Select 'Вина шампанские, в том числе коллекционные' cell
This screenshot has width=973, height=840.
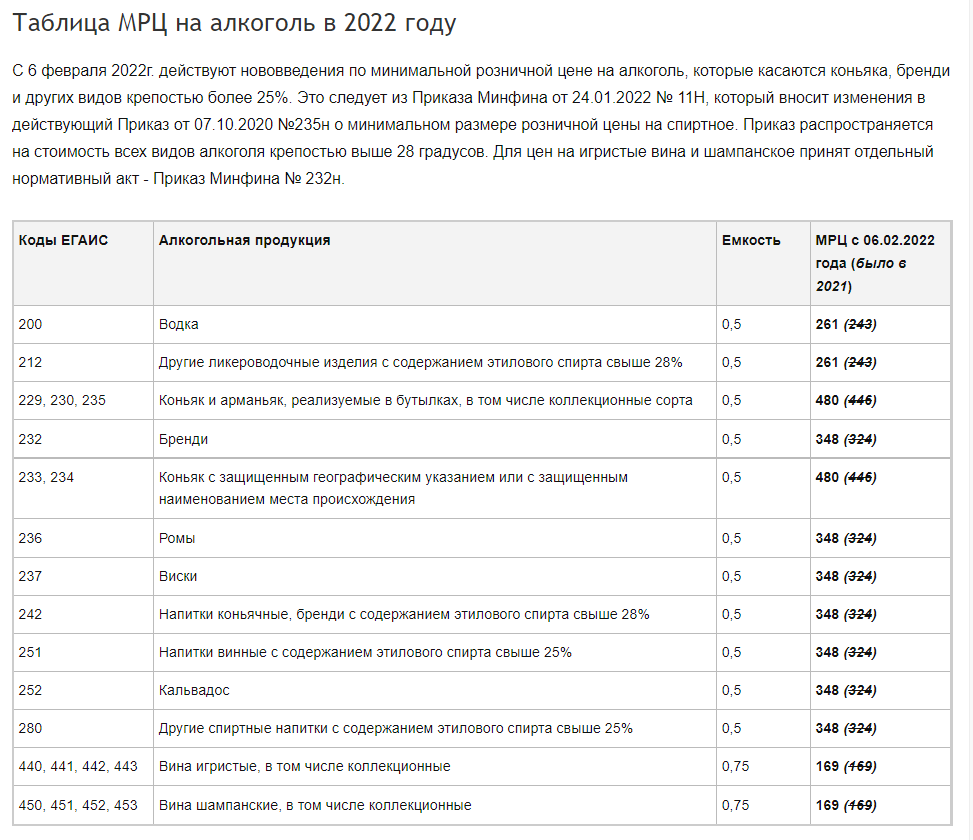coord(435,805)
